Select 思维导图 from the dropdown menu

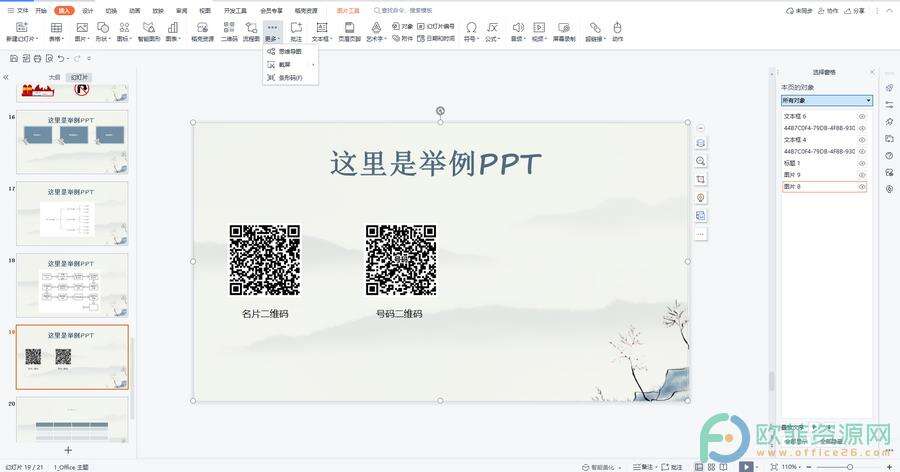pos(290,51)
